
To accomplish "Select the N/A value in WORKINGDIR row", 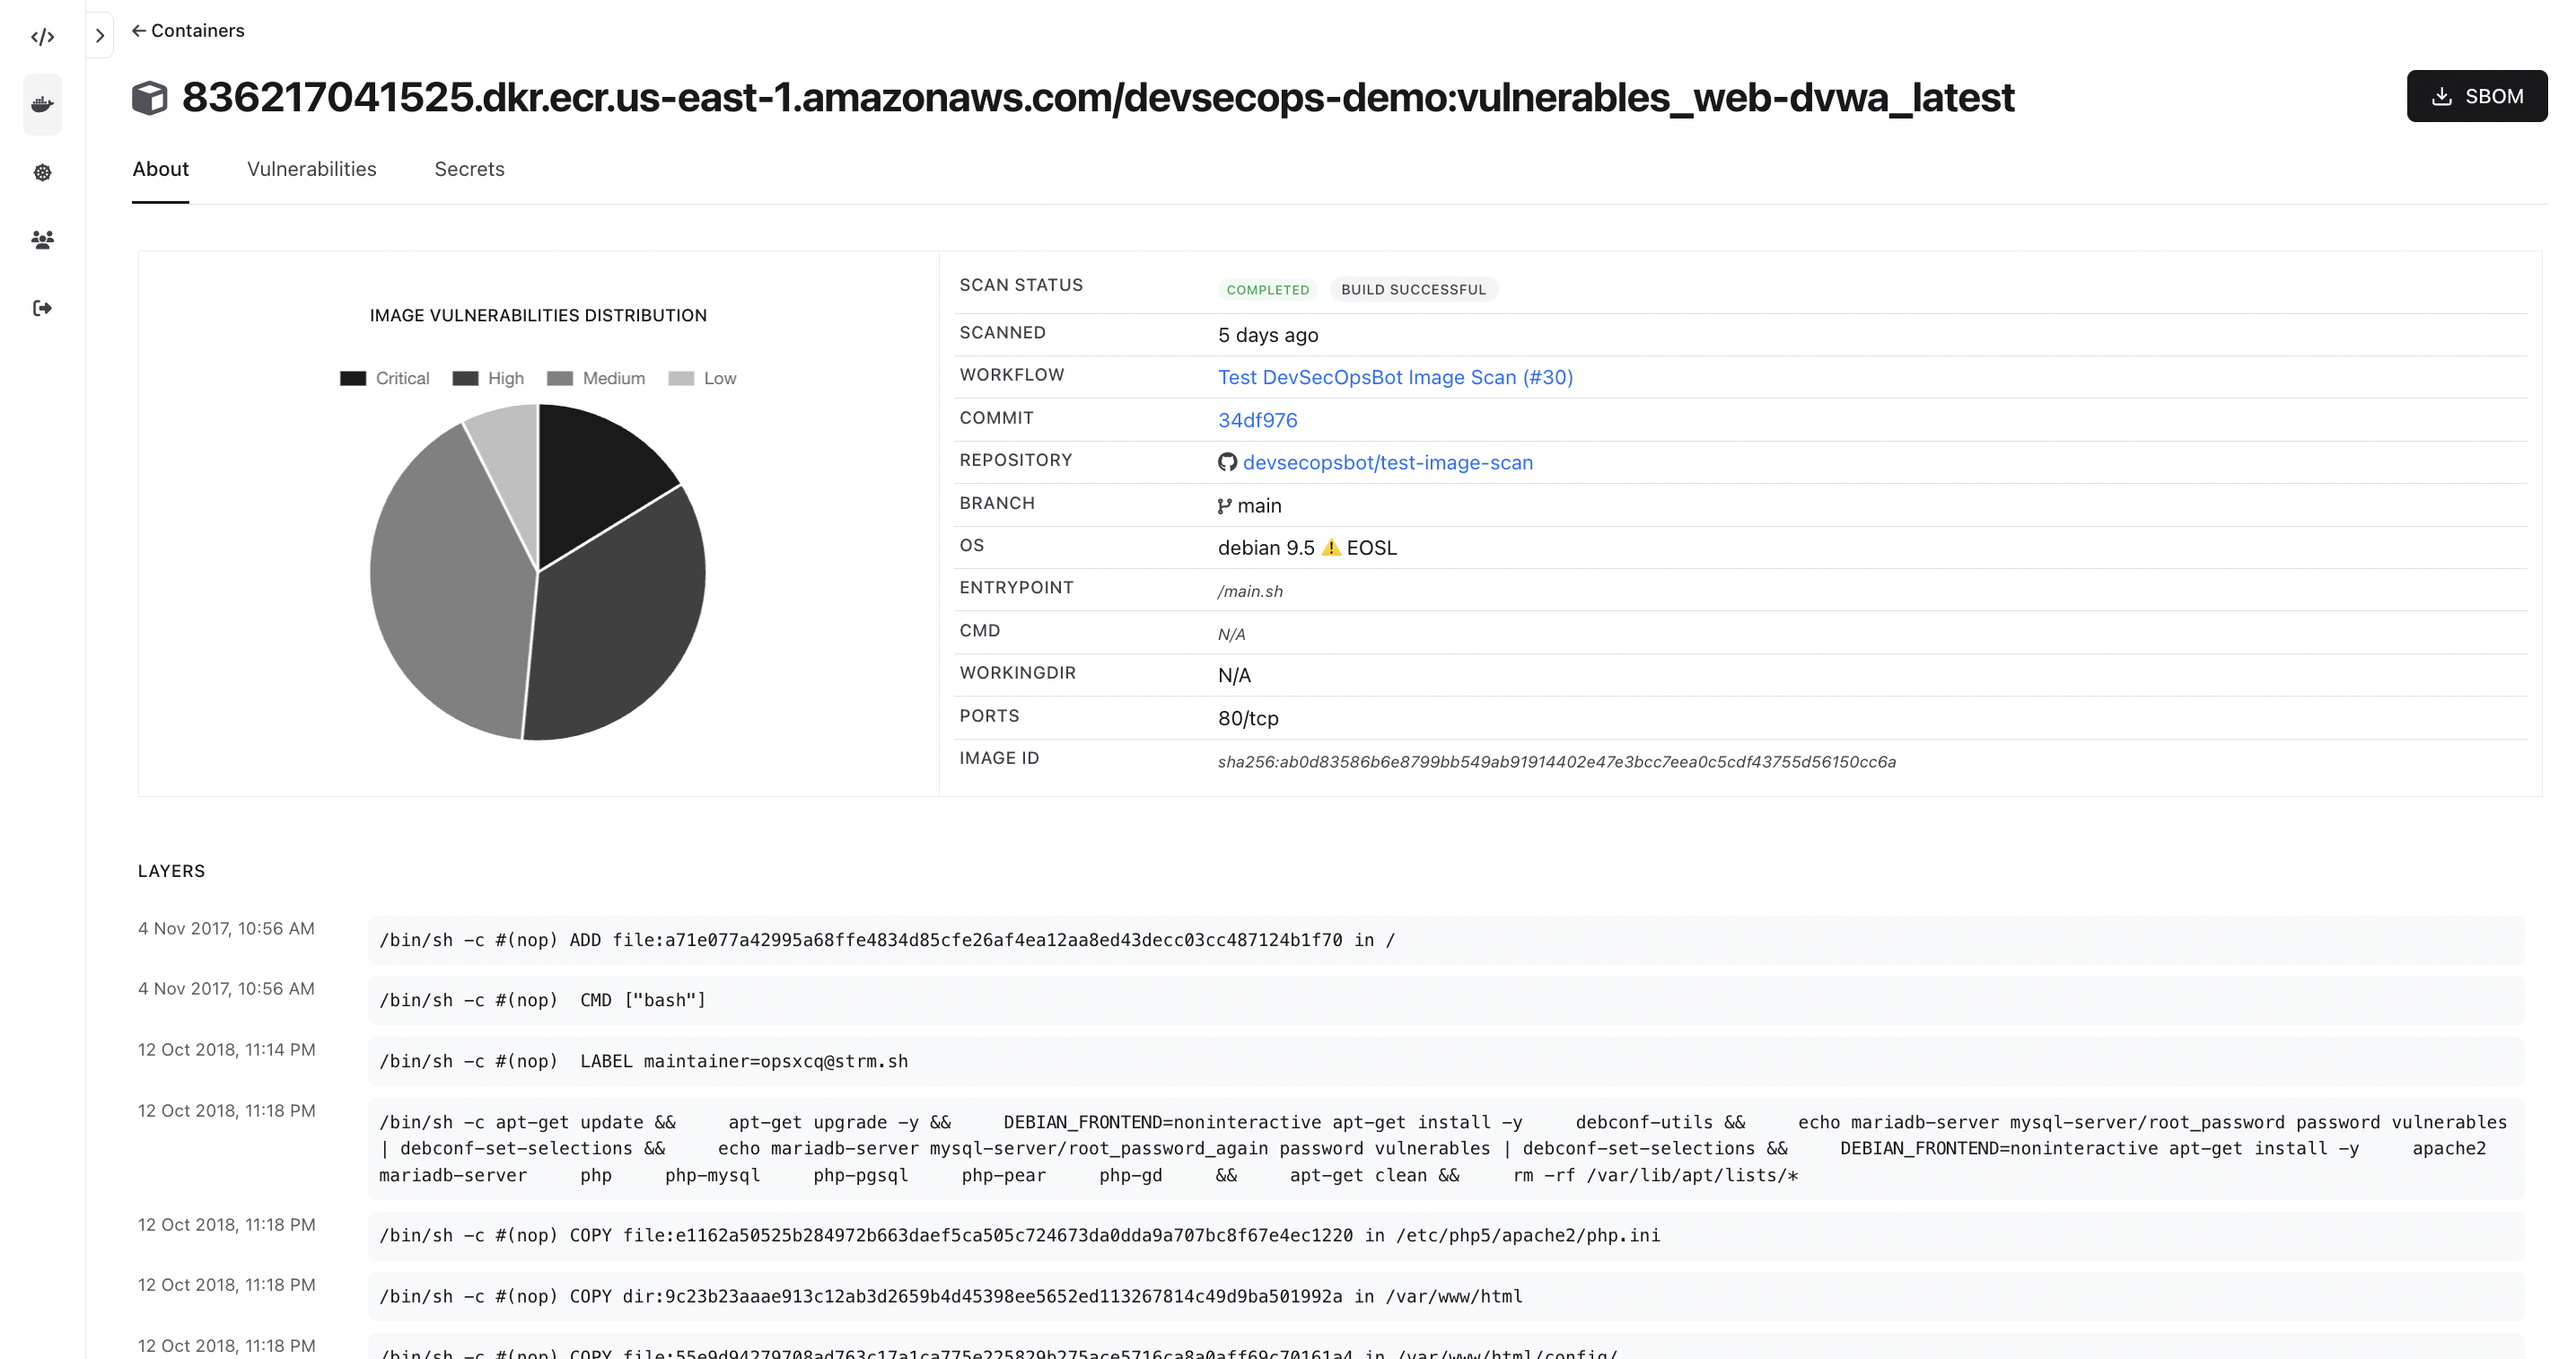I will coord(1234,675).
